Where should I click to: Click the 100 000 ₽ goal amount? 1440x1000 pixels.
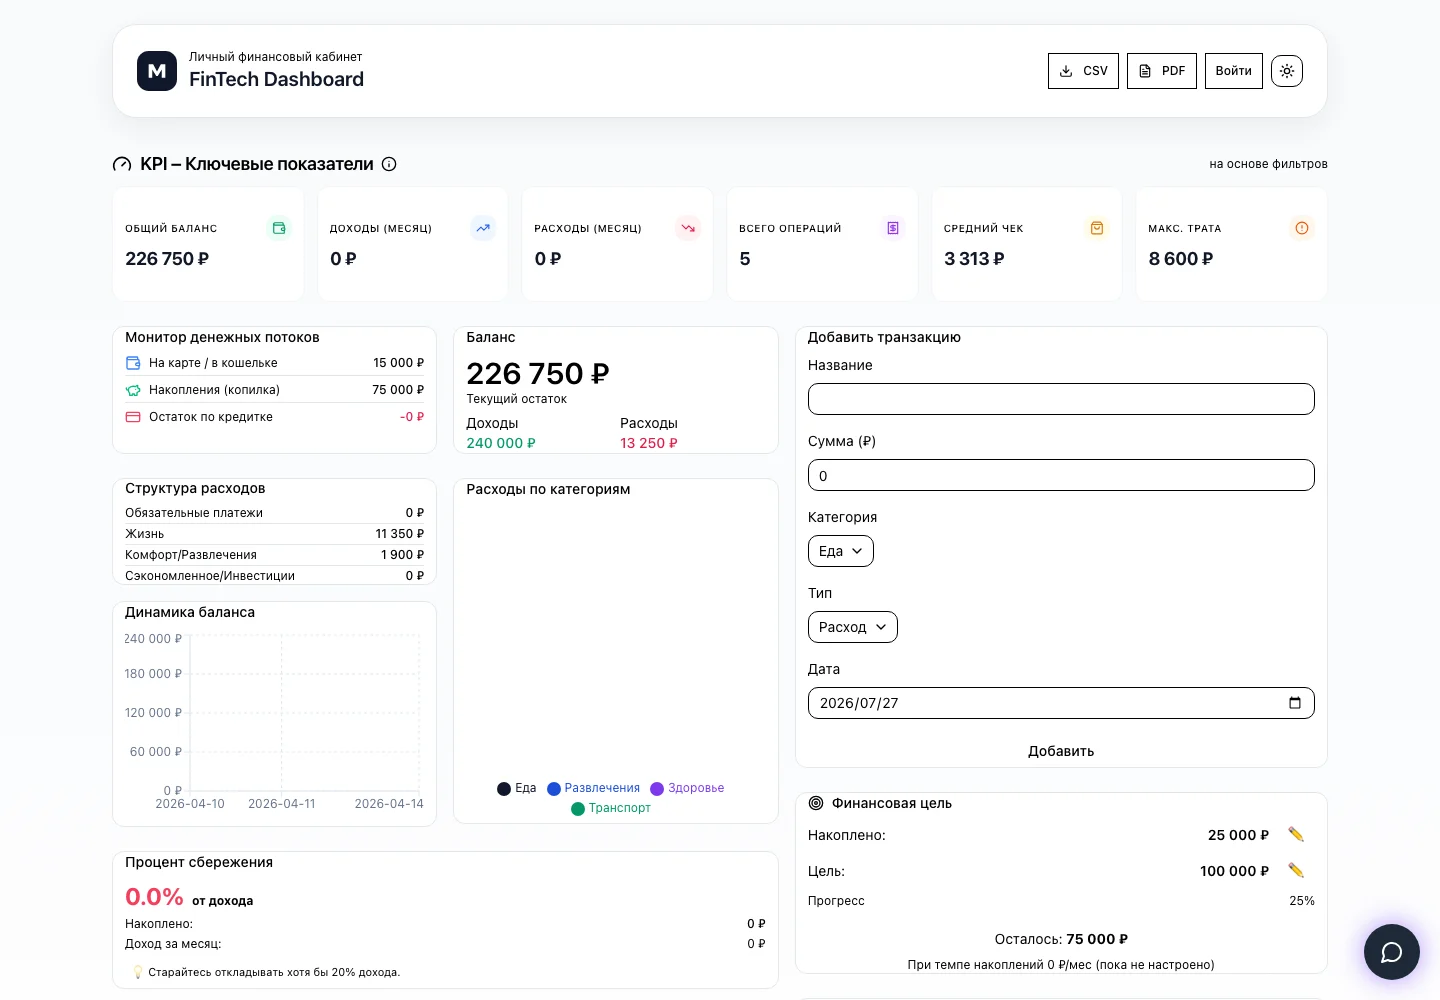tap(1234, 871)
